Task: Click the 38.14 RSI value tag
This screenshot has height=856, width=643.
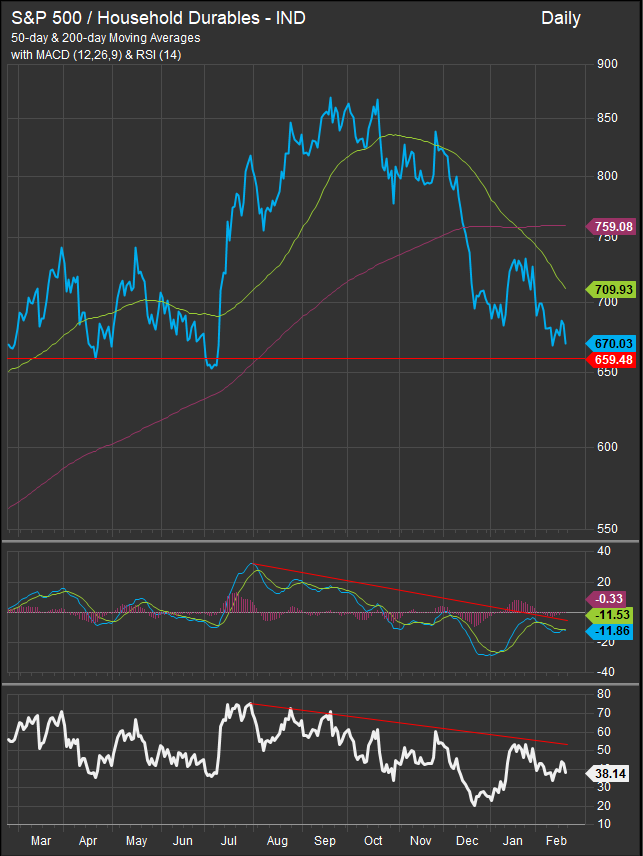Action: click(608, 774)
